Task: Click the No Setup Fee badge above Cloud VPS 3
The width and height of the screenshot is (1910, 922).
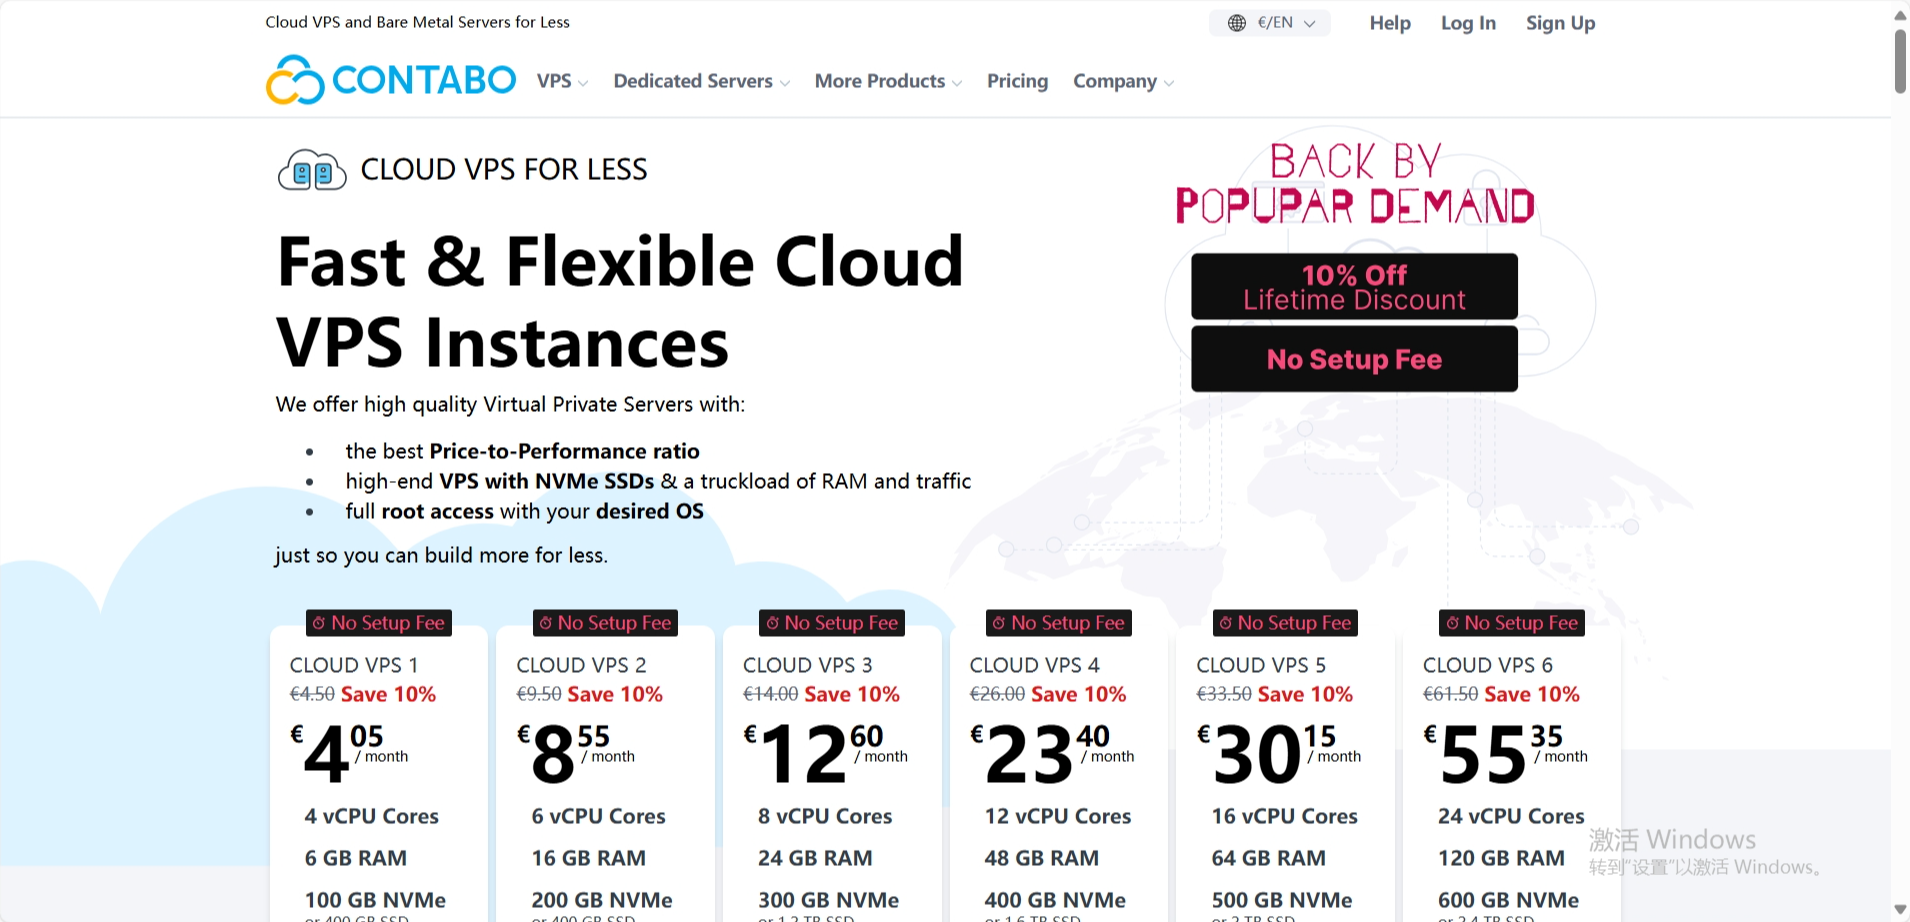Action: 831,622
